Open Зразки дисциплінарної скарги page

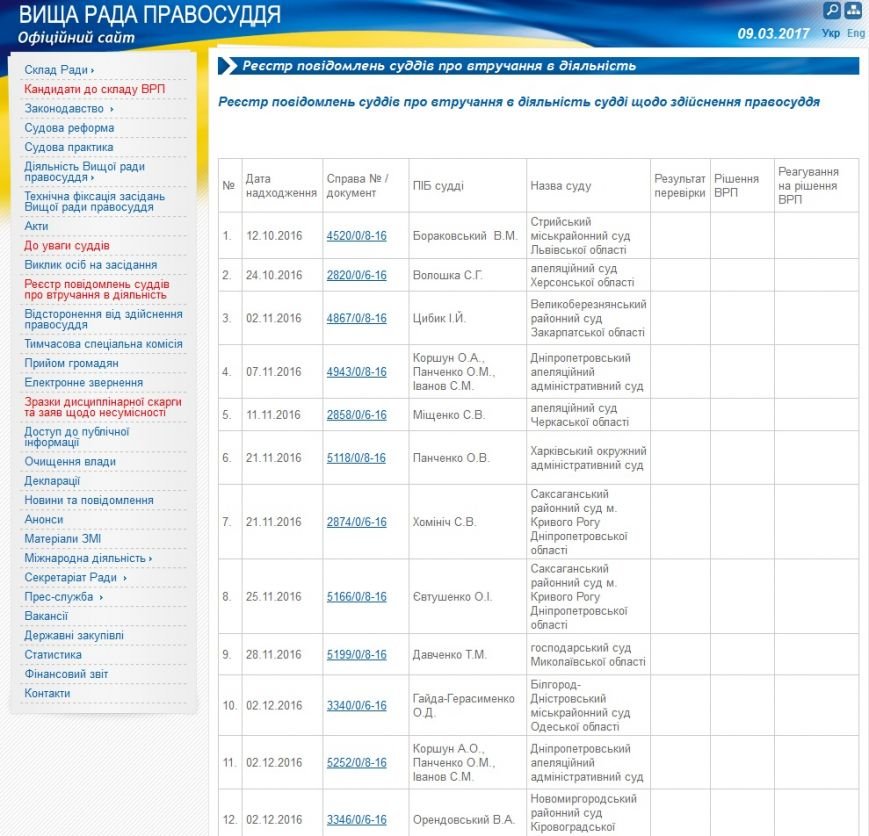[103, 407]
